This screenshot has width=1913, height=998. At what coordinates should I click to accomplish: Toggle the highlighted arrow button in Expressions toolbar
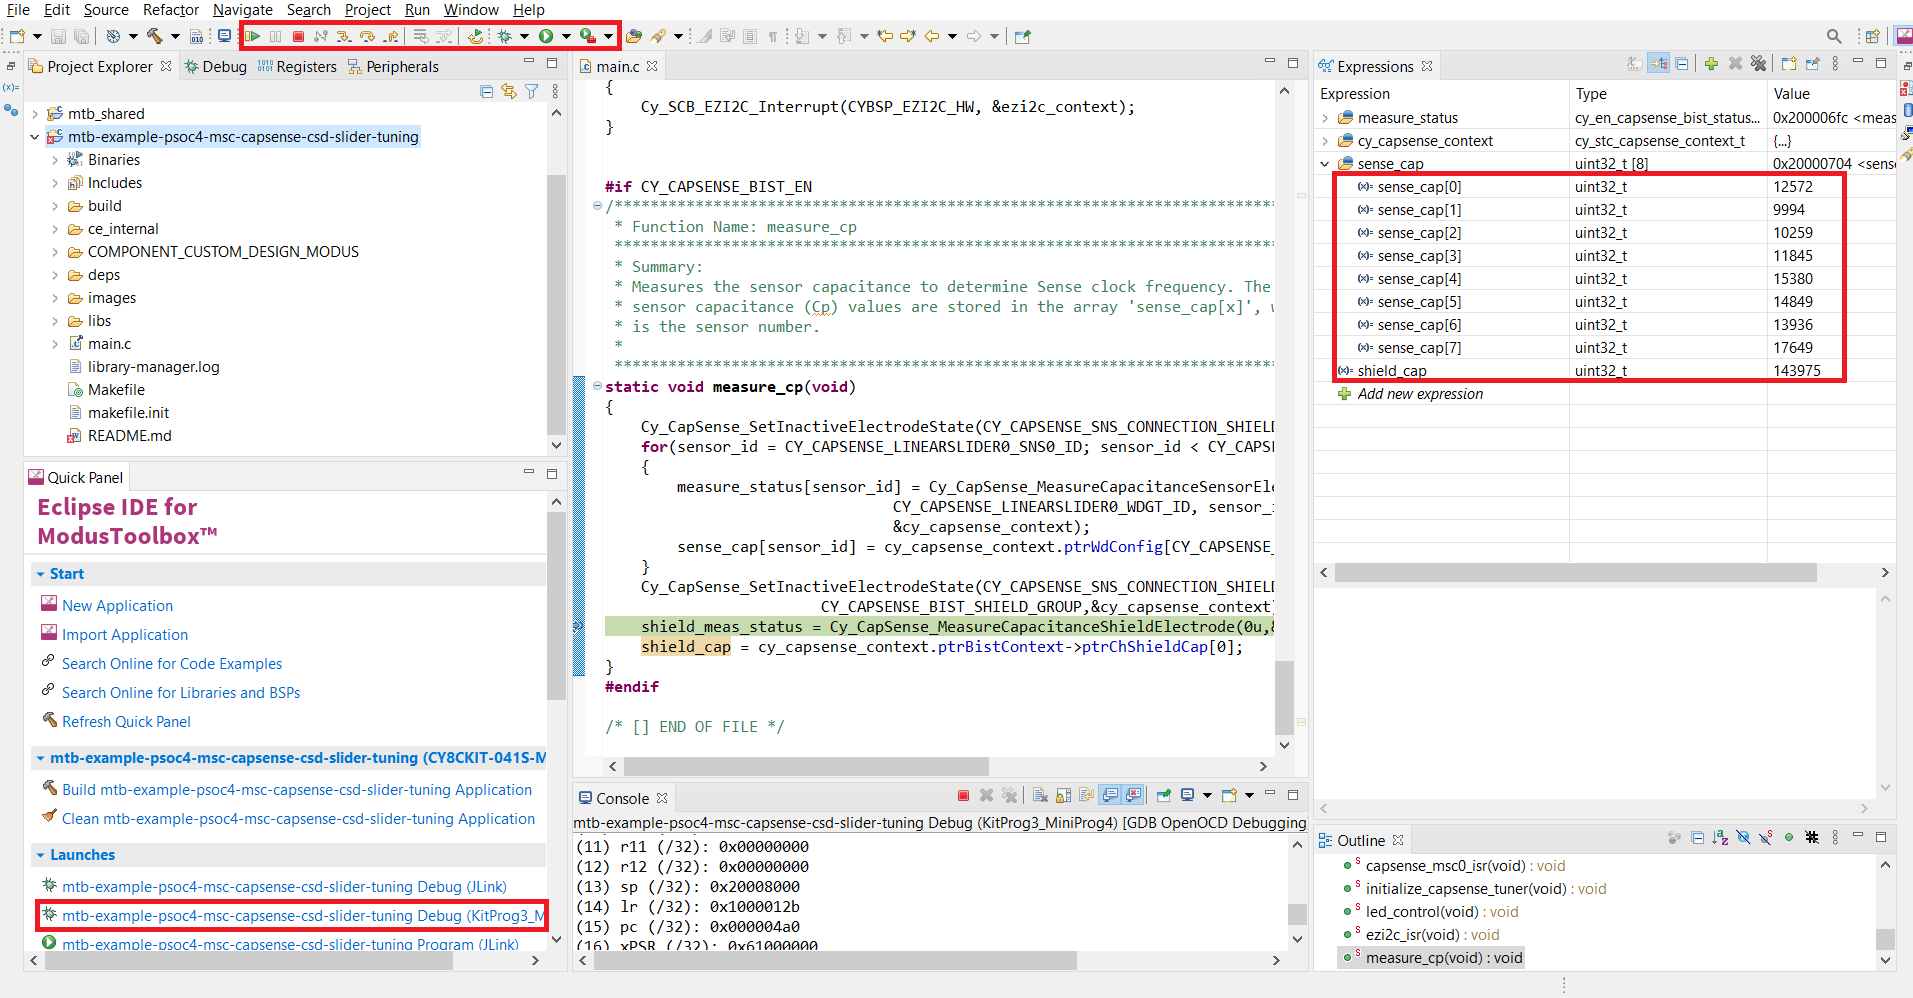[1659, 64]
